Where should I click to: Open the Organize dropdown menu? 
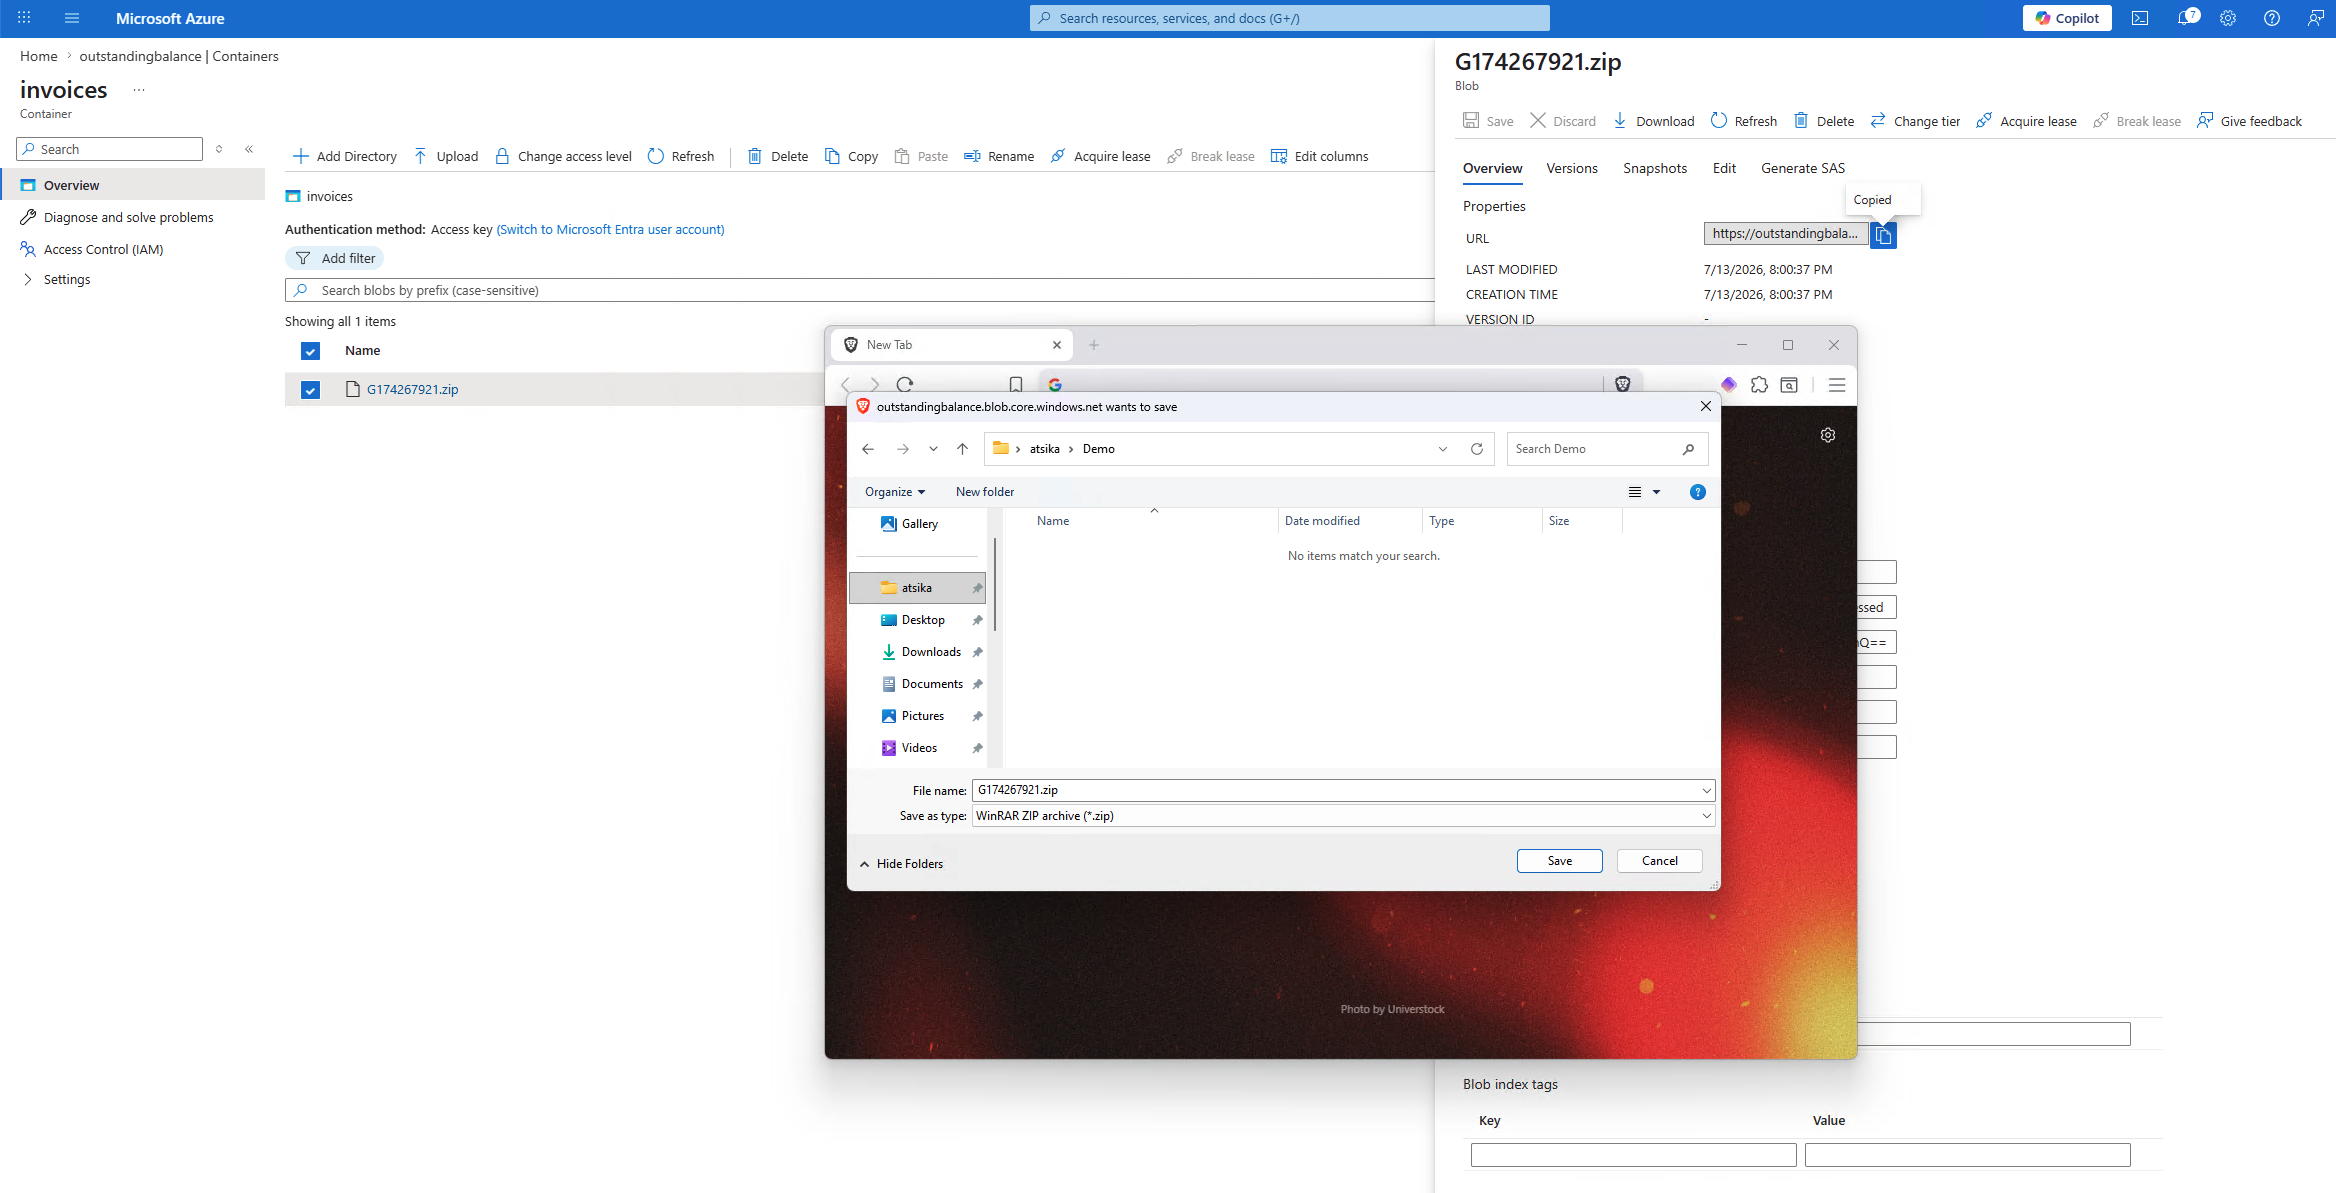click(x=895, y=492)
